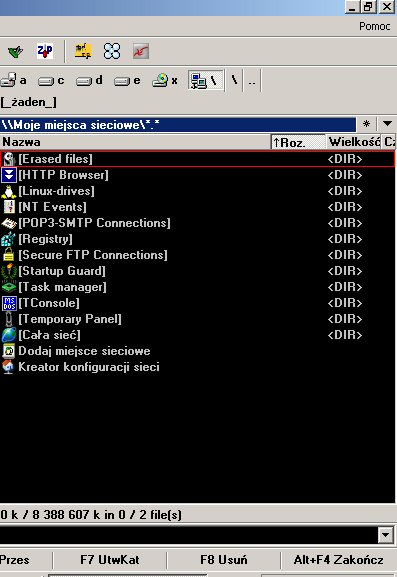This screenshot has width=397, height=577.
Task: Click the Secure FTP Connections lock icon
Action: coord(9,255)
